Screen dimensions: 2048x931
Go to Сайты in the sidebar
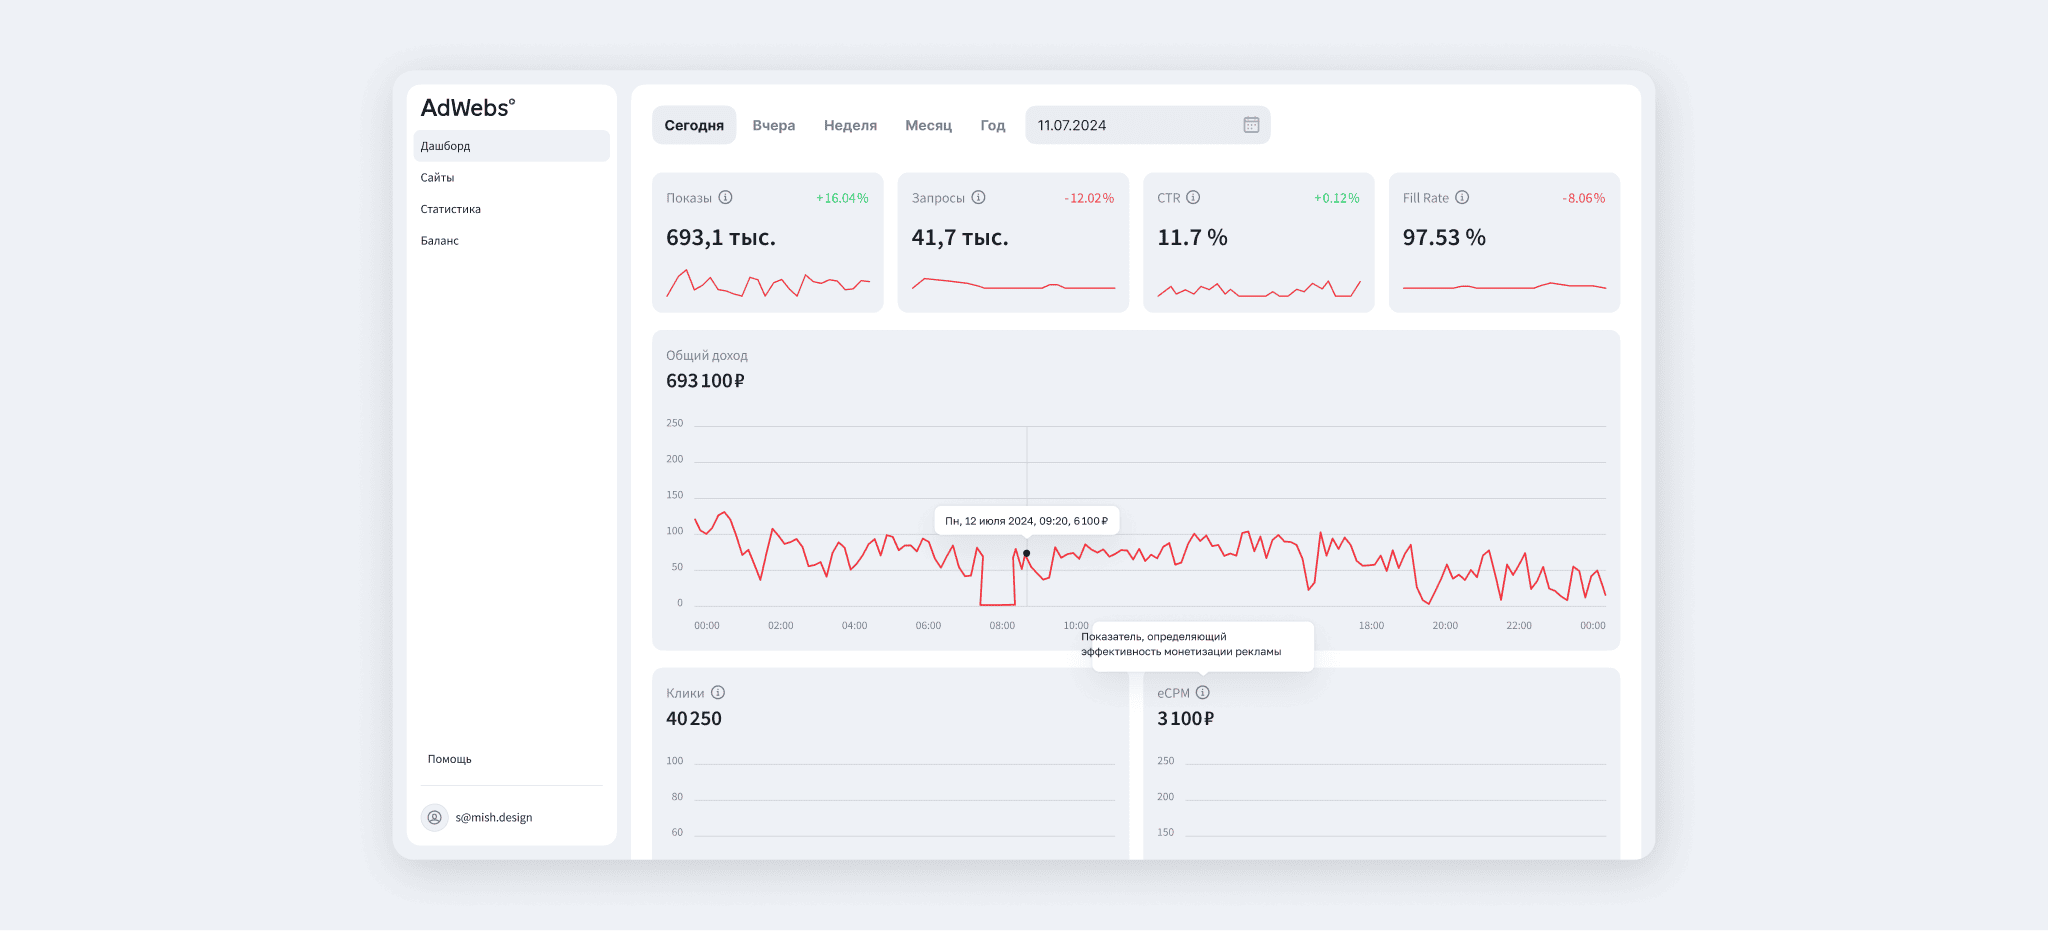point(438,178)
